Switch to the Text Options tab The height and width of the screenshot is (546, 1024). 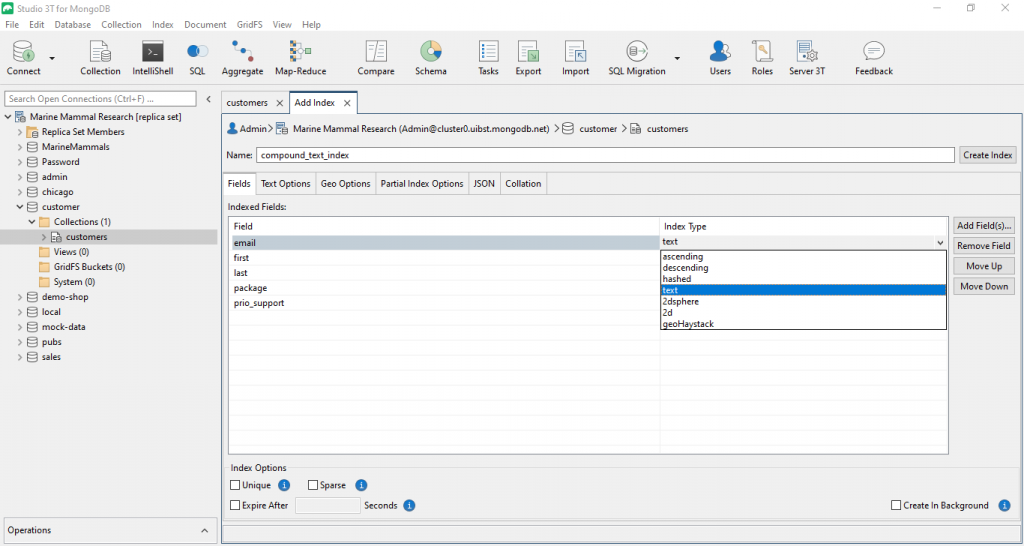pos(285,184)
